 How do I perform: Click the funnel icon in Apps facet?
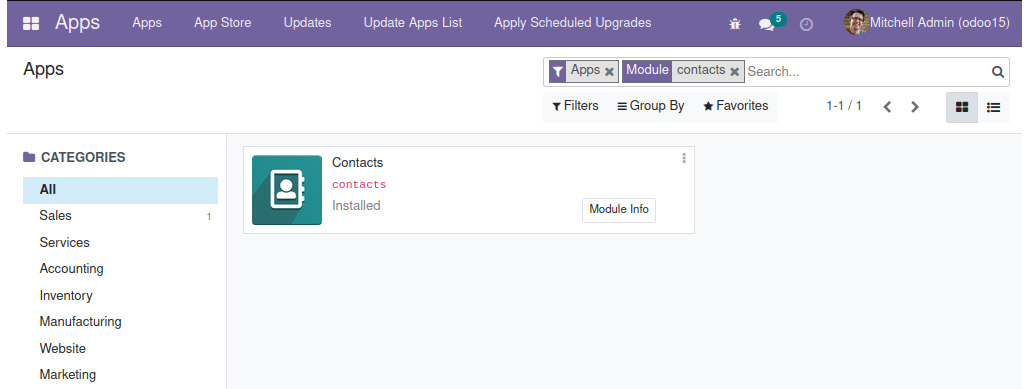[x=557, y=72]
